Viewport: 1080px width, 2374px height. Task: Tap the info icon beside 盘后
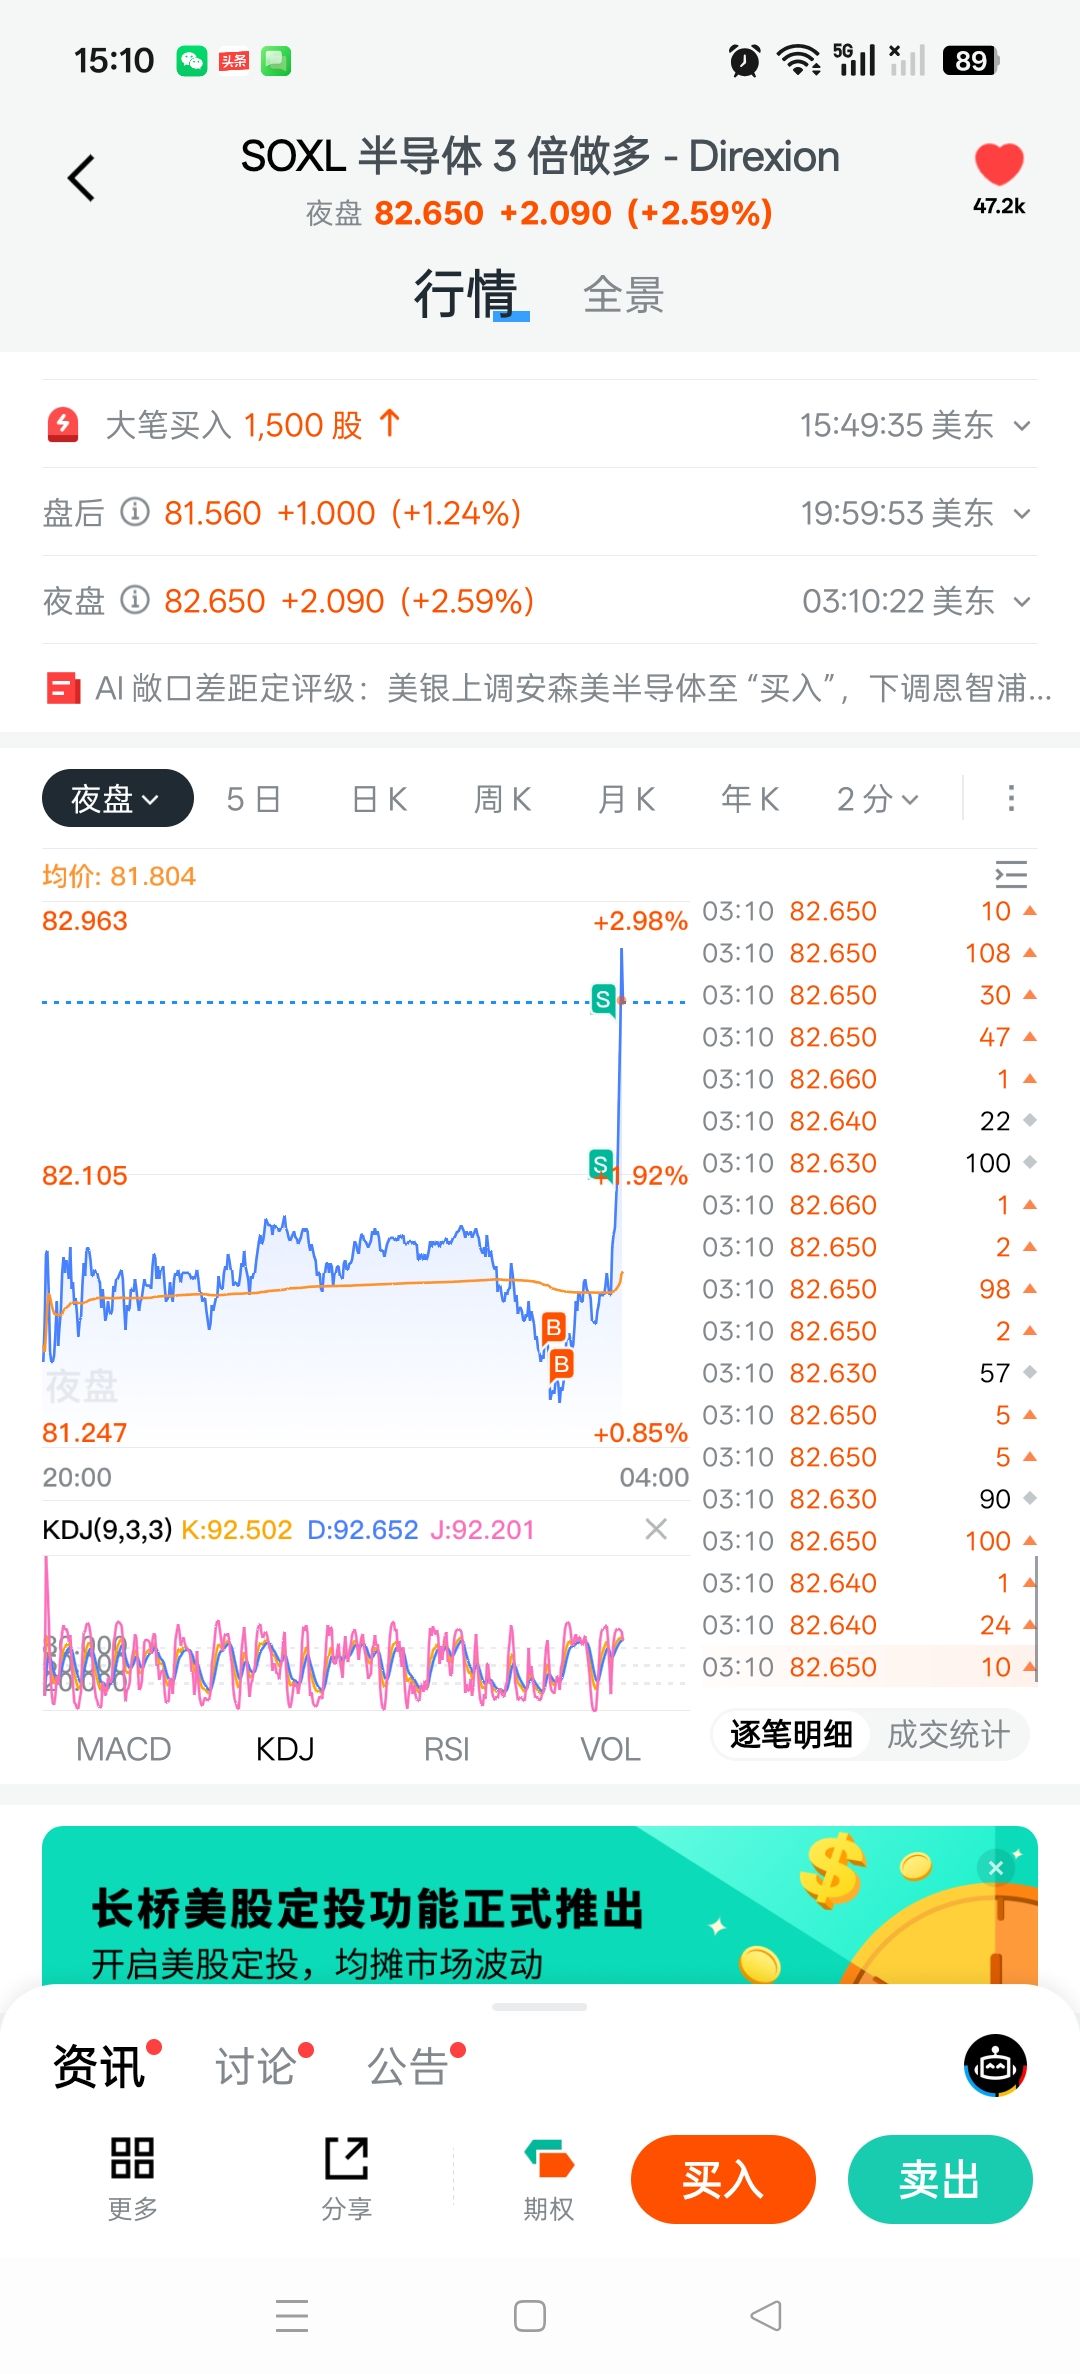coord(135,512)
